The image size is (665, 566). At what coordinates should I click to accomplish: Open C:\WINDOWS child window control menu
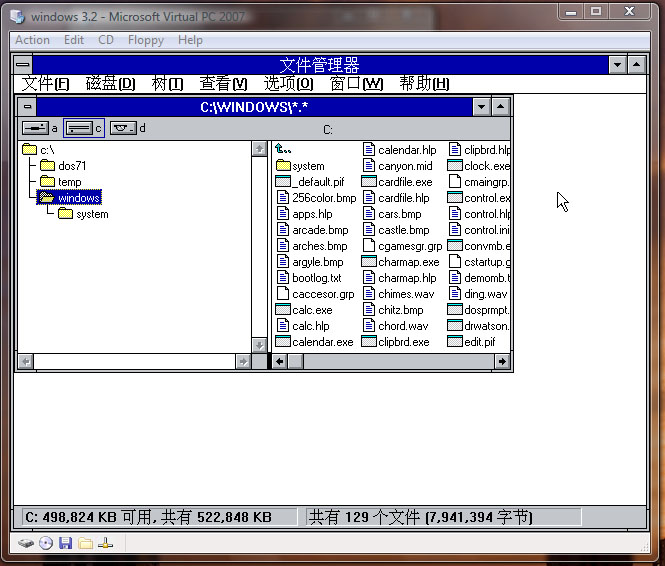tap(28, 106)
